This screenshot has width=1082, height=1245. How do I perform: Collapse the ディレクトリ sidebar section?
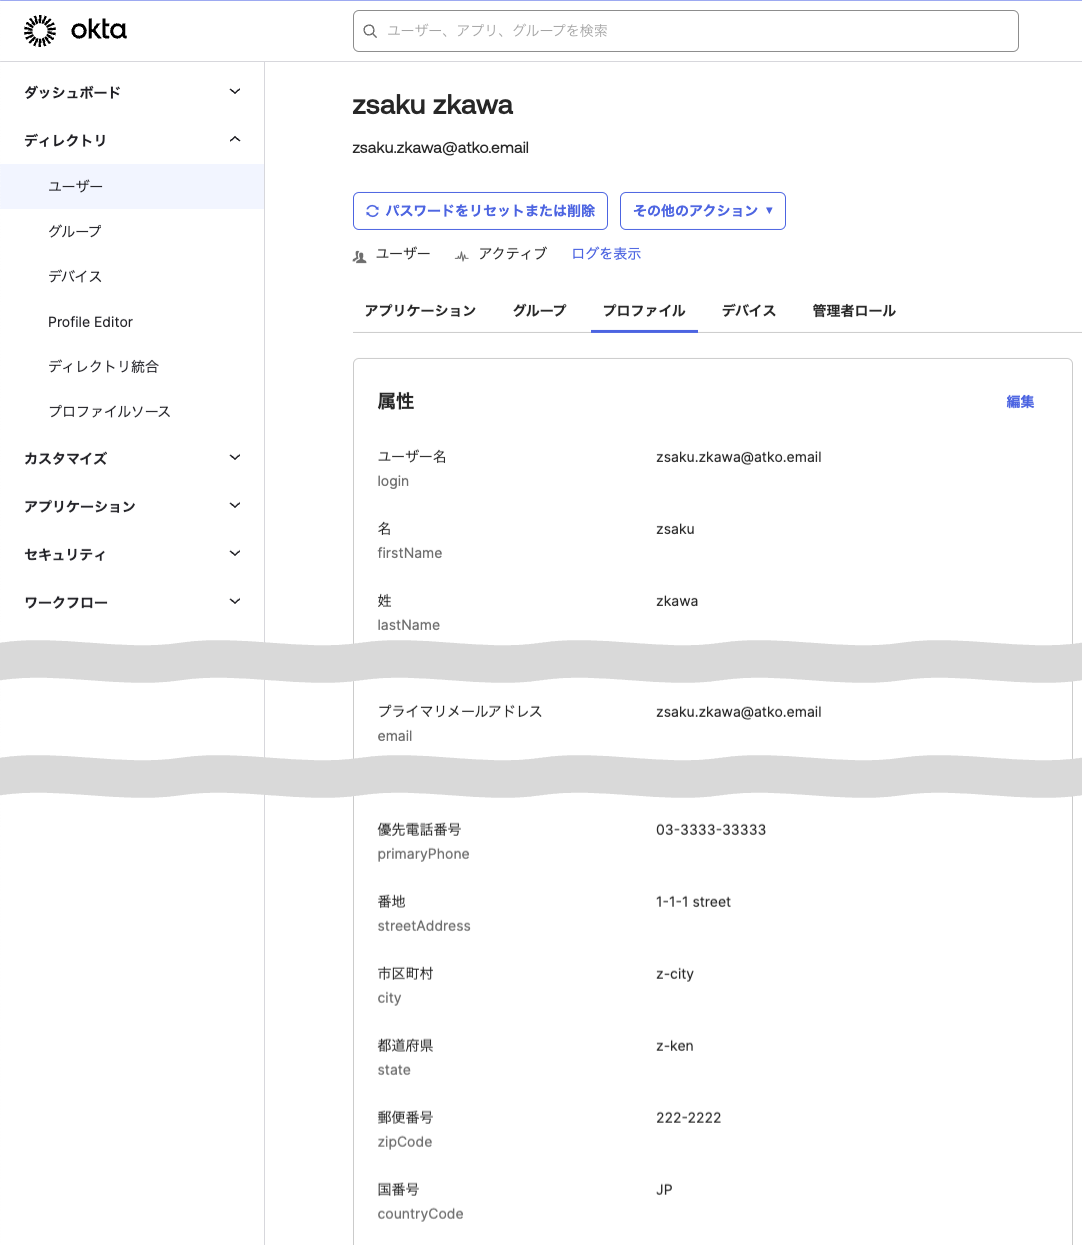click(x=235, y=140)
